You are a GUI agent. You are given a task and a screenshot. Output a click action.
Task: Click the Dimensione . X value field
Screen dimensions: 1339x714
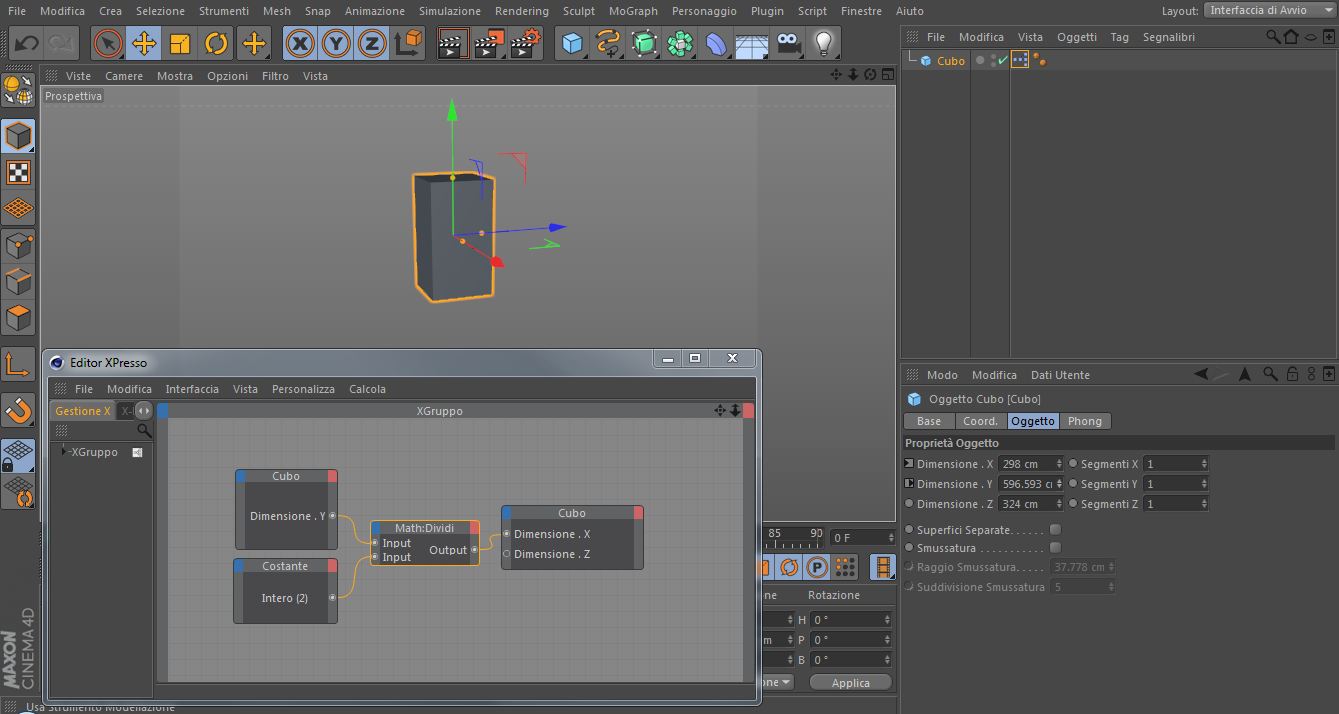(1028, 464)
